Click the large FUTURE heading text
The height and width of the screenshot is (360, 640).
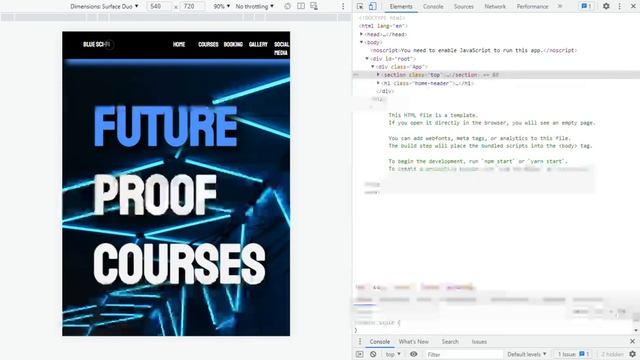[166, 126]
